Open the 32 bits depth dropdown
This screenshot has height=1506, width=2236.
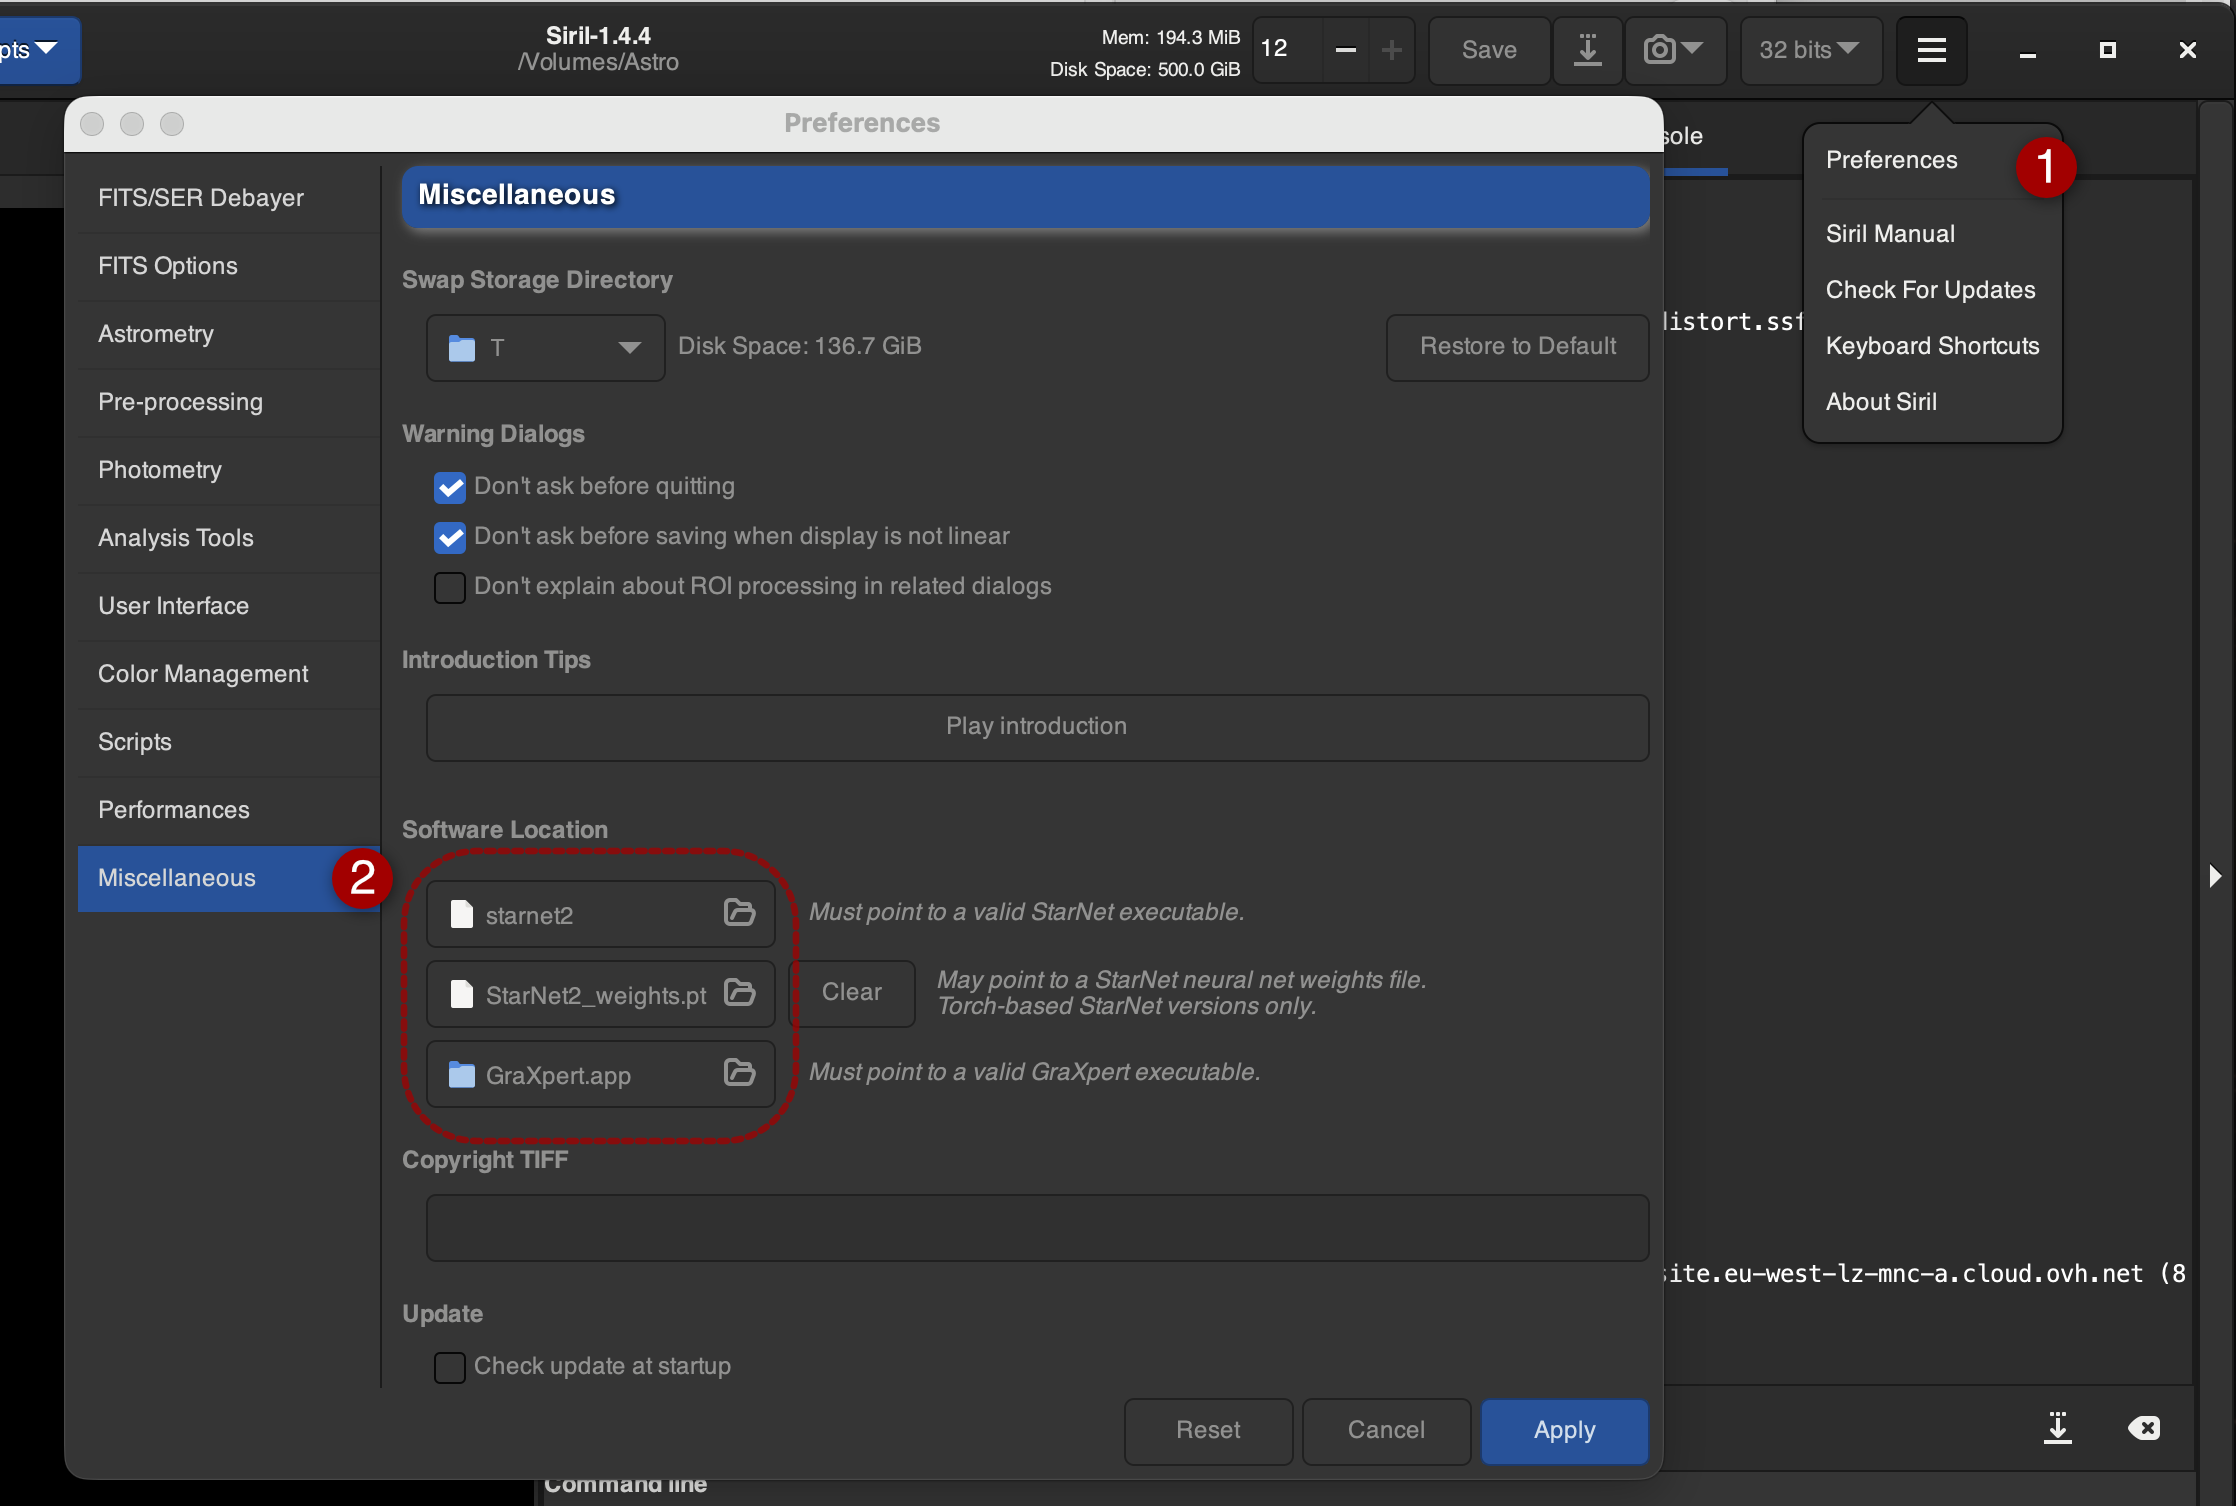[1811, 50]
